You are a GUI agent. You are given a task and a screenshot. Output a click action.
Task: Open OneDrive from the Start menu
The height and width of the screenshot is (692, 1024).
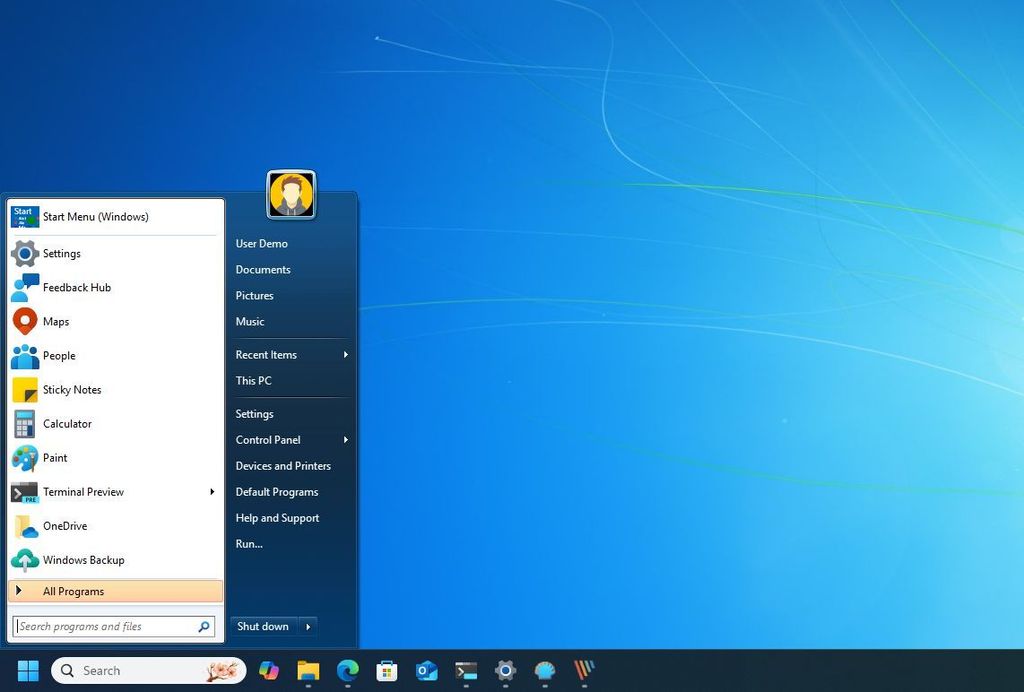pyautogui.click(x=65, y=526)
